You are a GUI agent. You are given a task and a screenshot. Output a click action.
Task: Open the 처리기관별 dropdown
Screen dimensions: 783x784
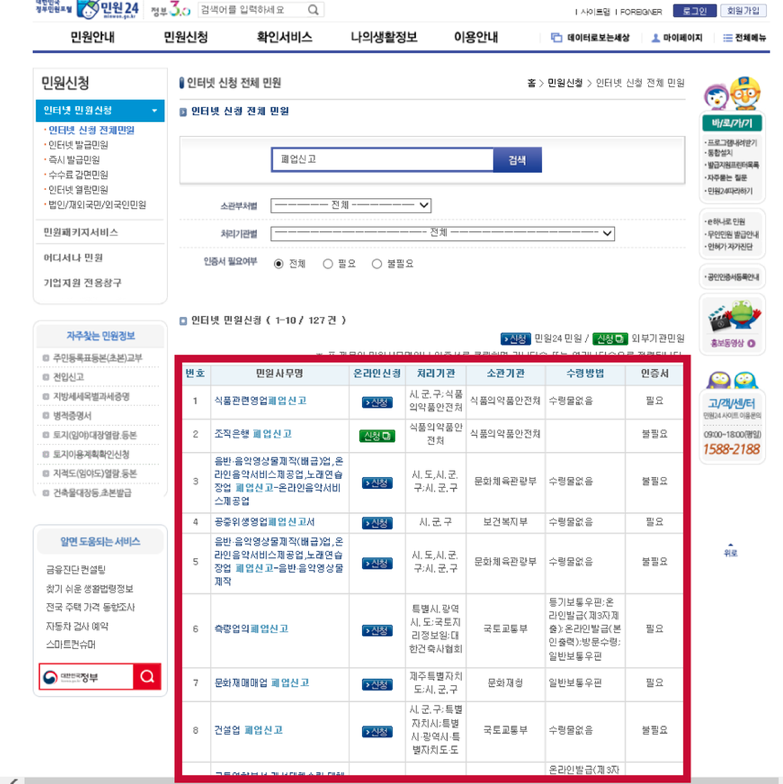click(x=442, y=234)
